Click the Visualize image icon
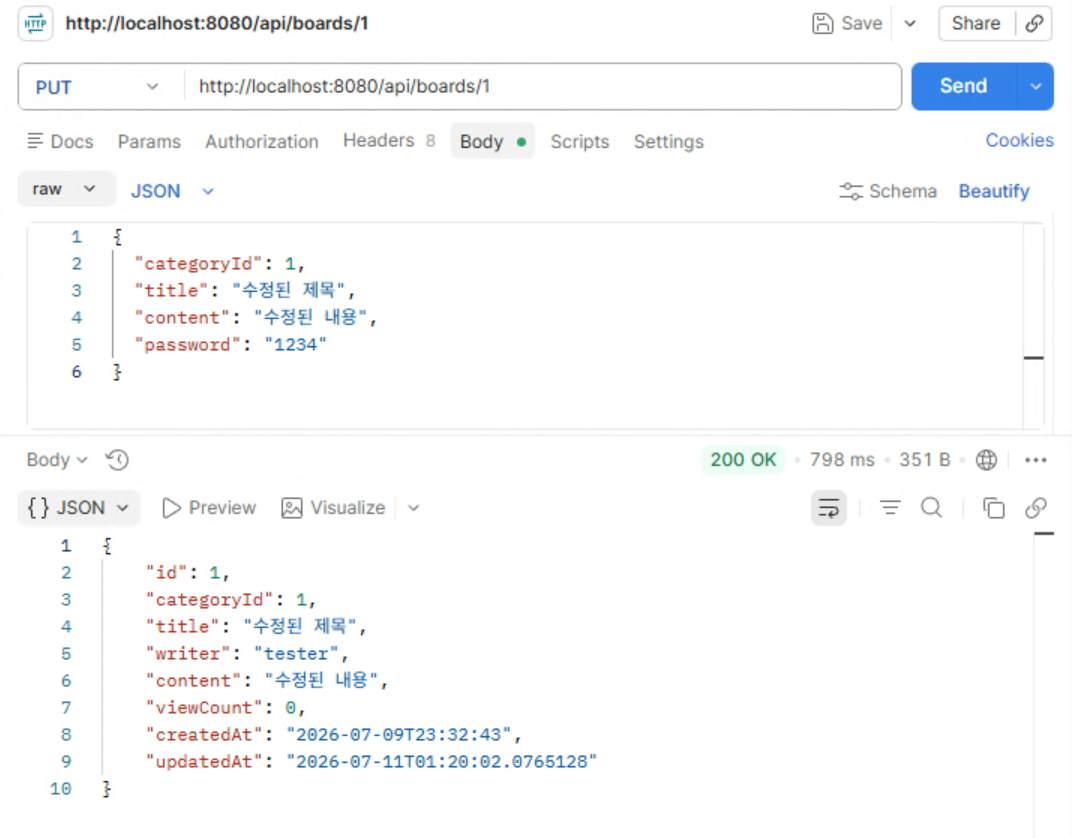Viewport: 1072px width, 838px height. point(292,508)
